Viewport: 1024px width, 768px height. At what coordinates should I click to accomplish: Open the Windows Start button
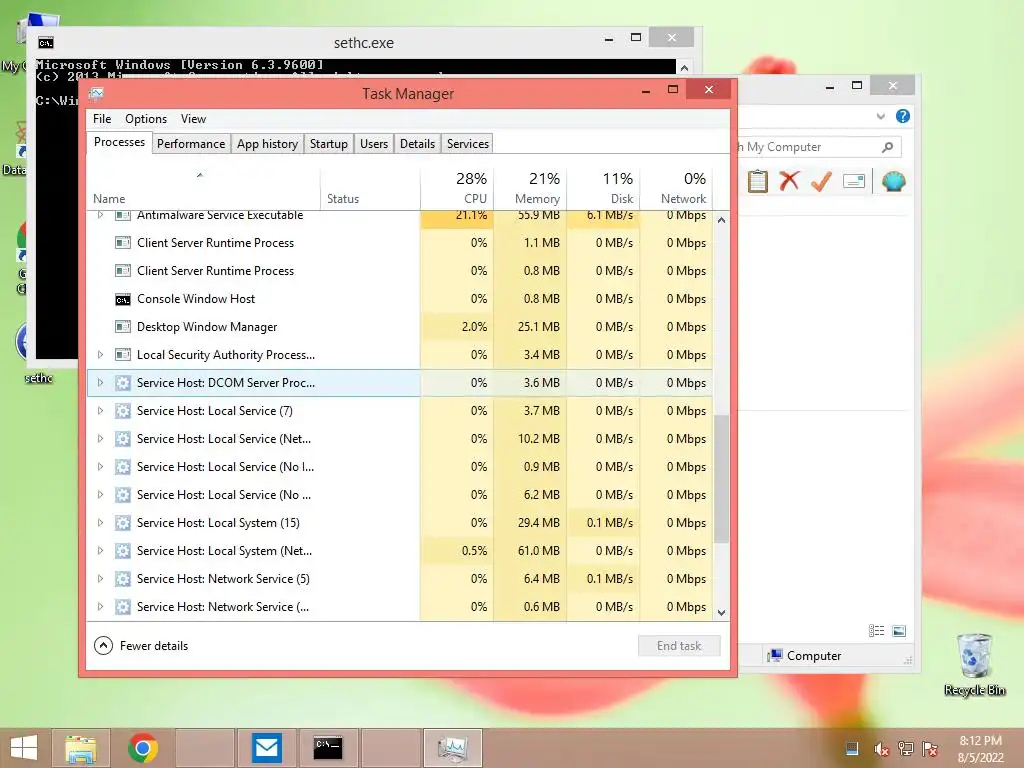coord(24,748)
